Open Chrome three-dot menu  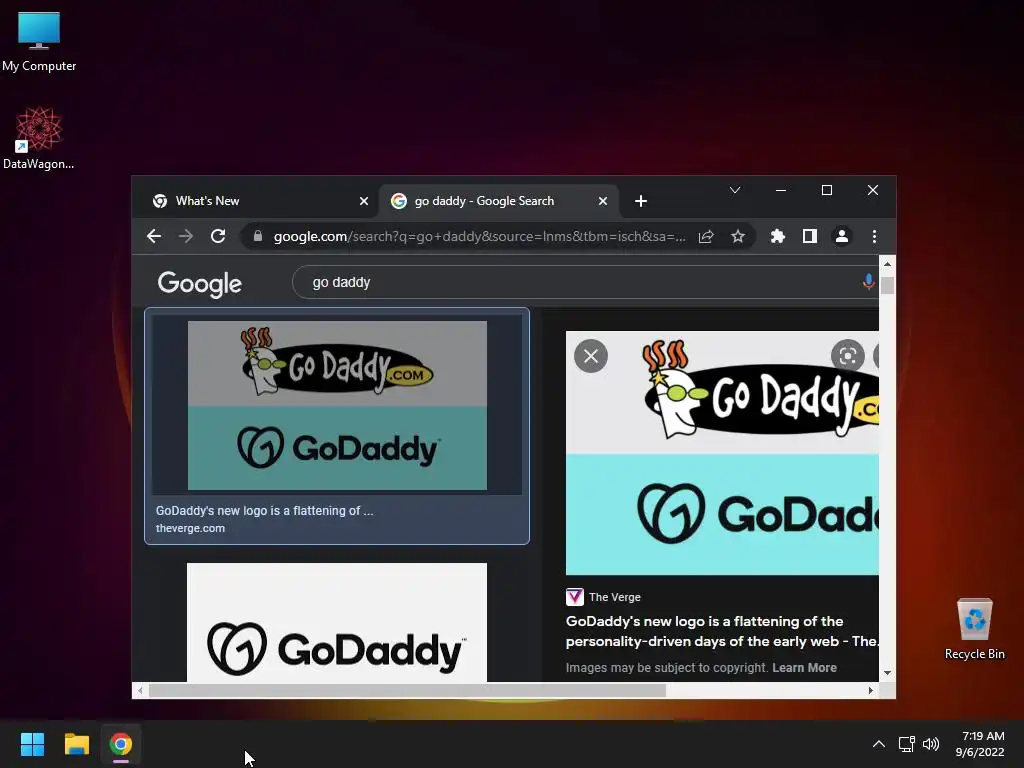874,236
